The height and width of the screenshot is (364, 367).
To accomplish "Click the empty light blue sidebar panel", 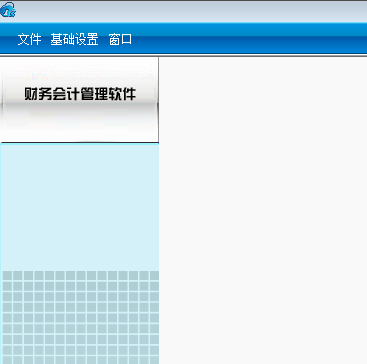I will (x=79, y=207).
